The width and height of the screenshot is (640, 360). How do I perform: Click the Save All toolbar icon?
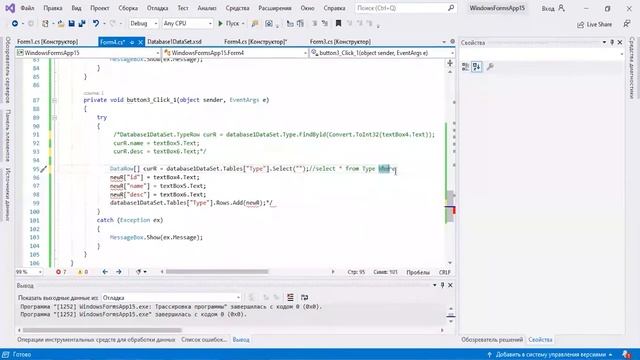tap(82, 24)
